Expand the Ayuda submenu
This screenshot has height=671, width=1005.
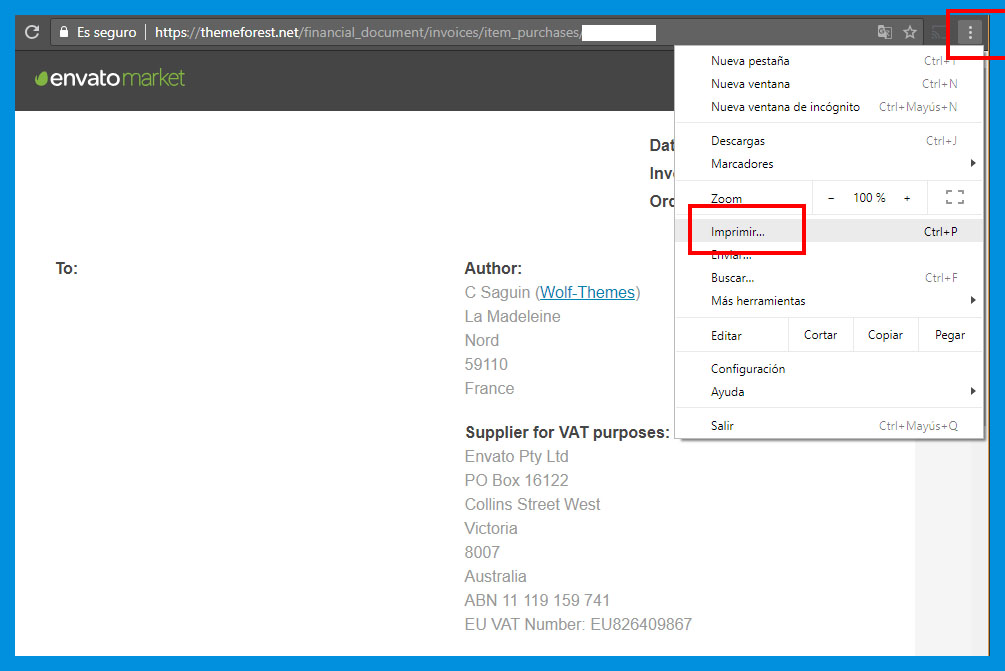[x=829, y=392]
